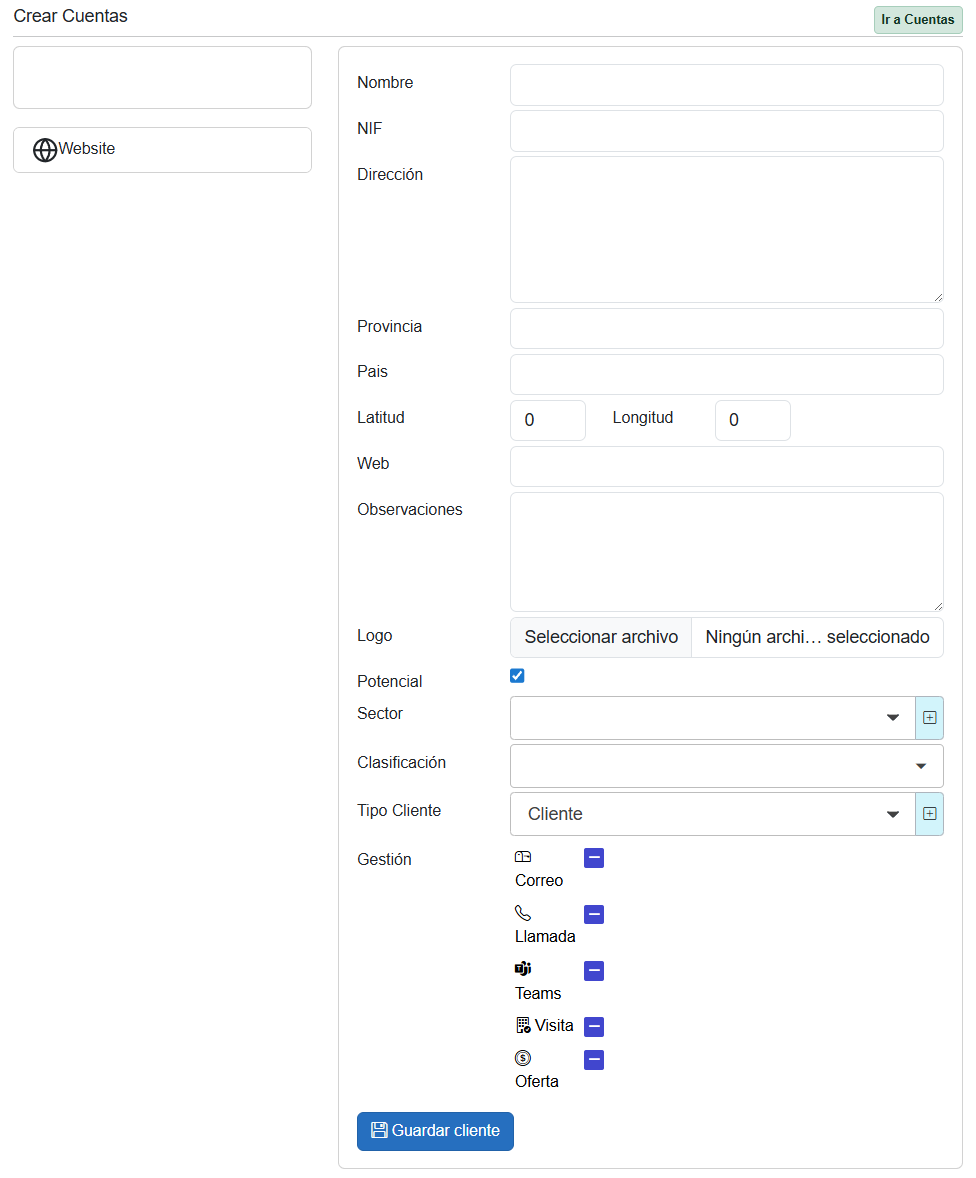Click the globe Website icon
976x1178 pixels.
[45, 150]
